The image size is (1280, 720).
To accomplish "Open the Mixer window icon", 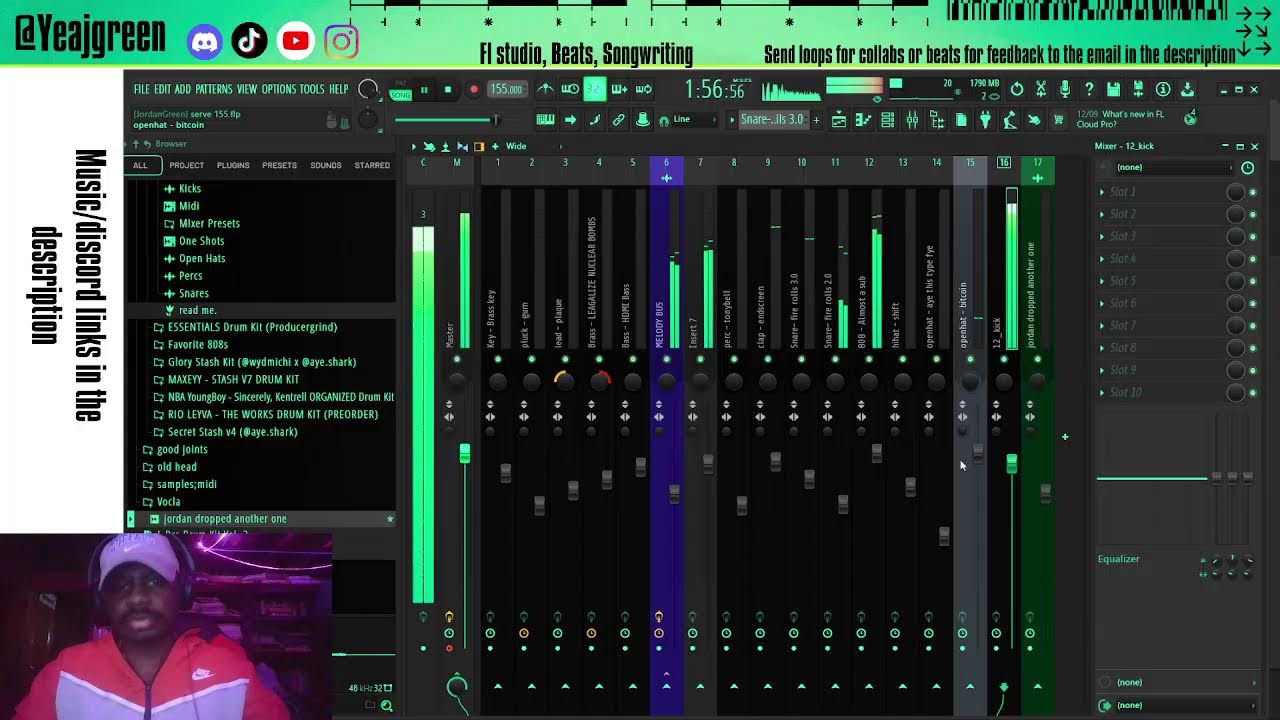I will tap(912, 120).
